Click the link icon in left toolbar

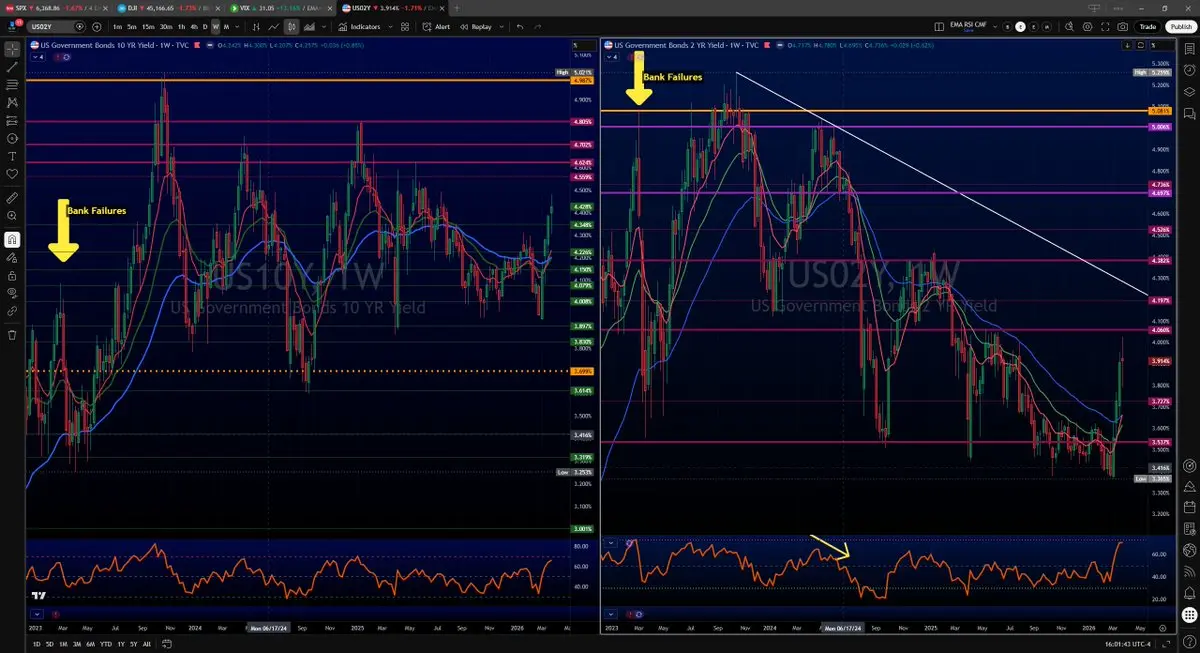[12, 311]
